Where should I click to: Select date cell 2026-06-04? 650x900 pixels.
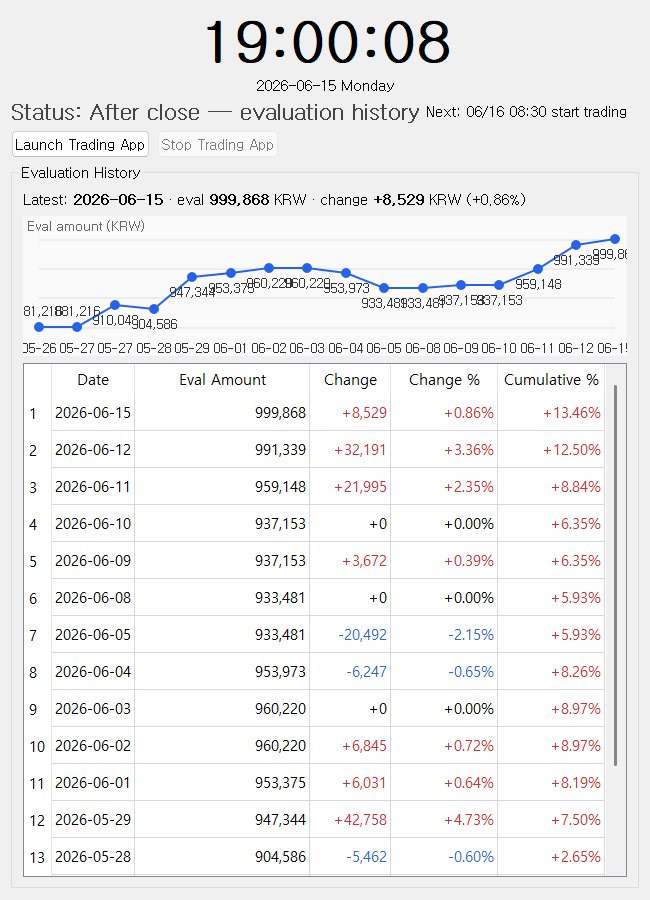tap(93, 672)
